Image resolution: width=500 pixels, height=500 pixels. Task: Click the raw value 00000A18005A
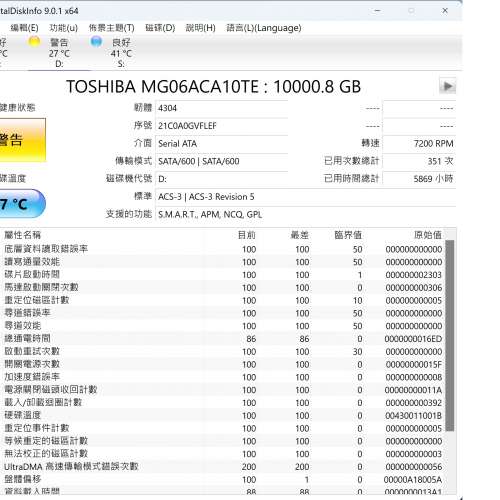pyautogui.click(x=413, y=480)
